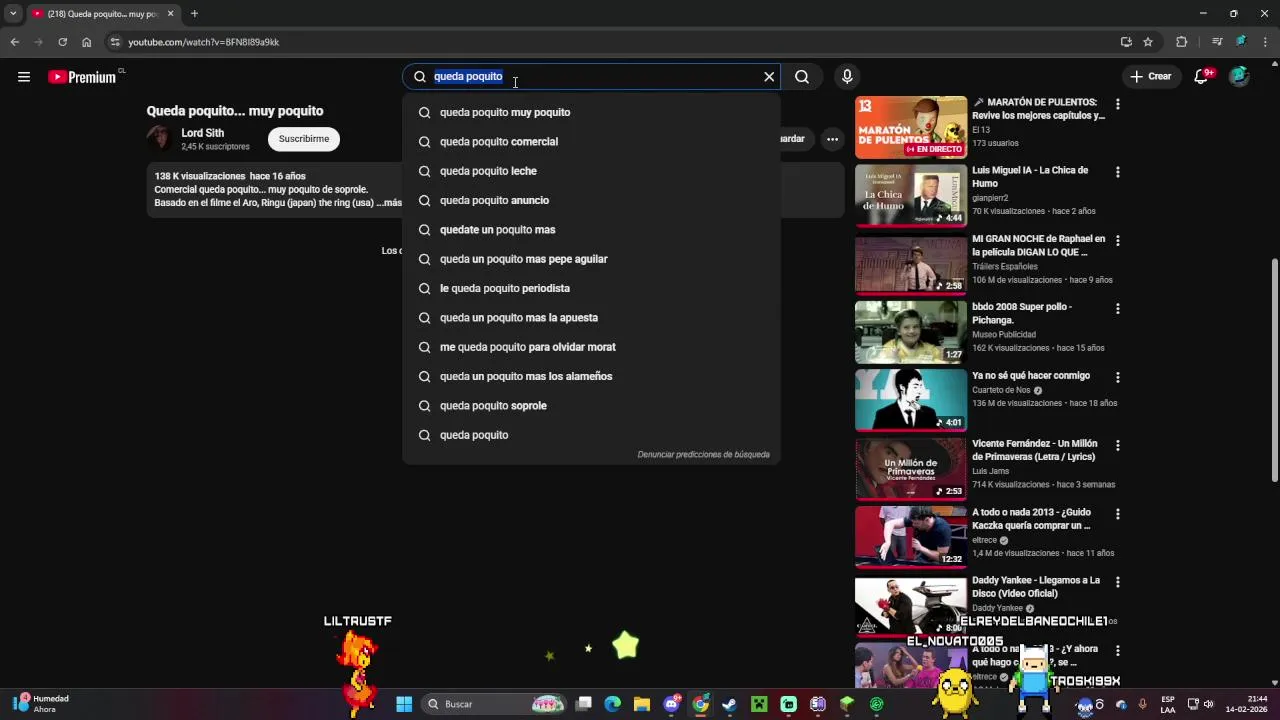Bookmark this page with the star

(1148, 42)
